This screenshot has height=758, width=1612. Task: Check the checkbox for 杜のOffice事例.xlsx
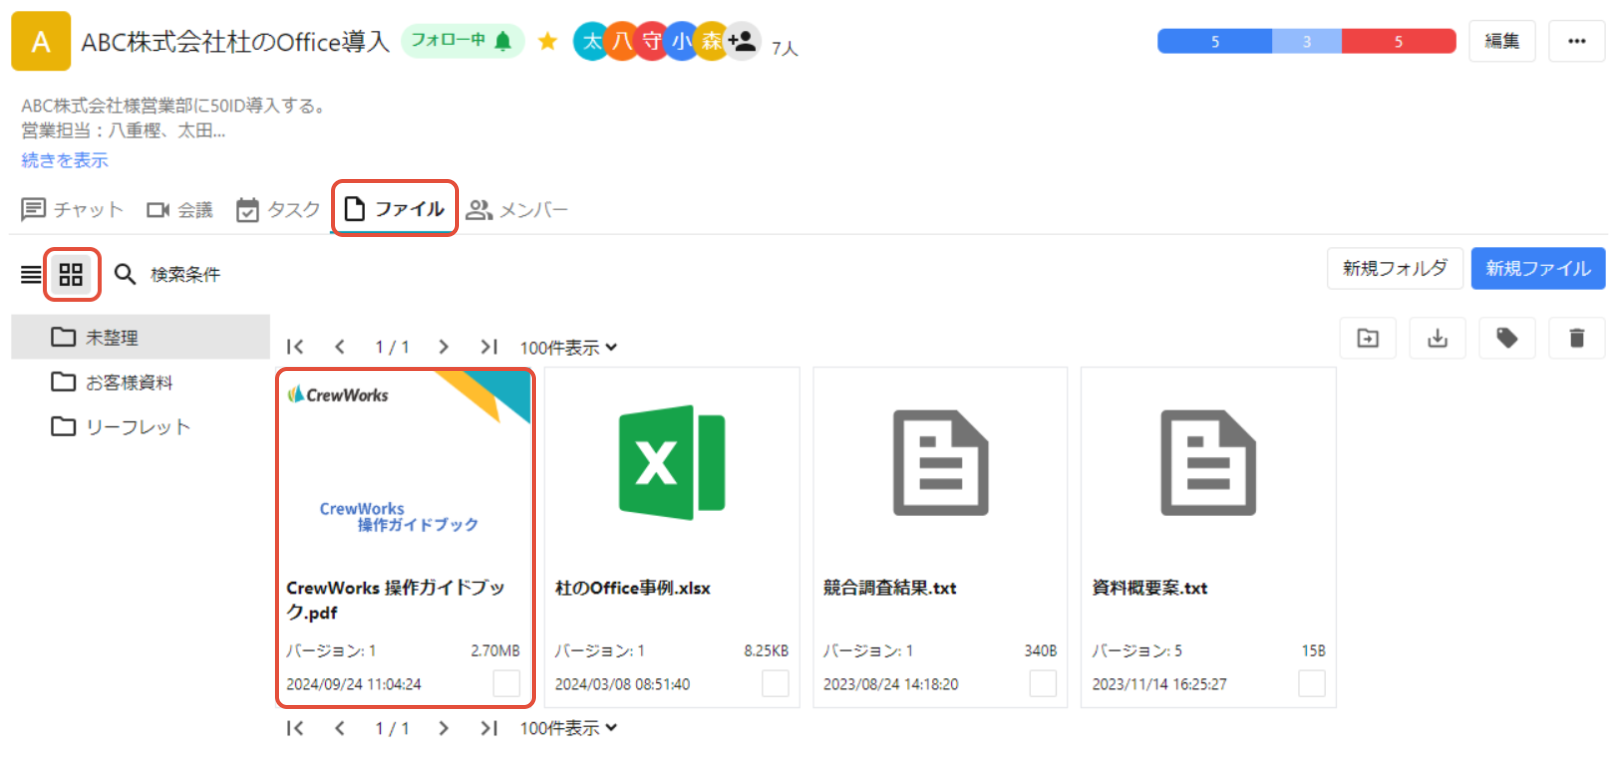click(x=775, y=683)
